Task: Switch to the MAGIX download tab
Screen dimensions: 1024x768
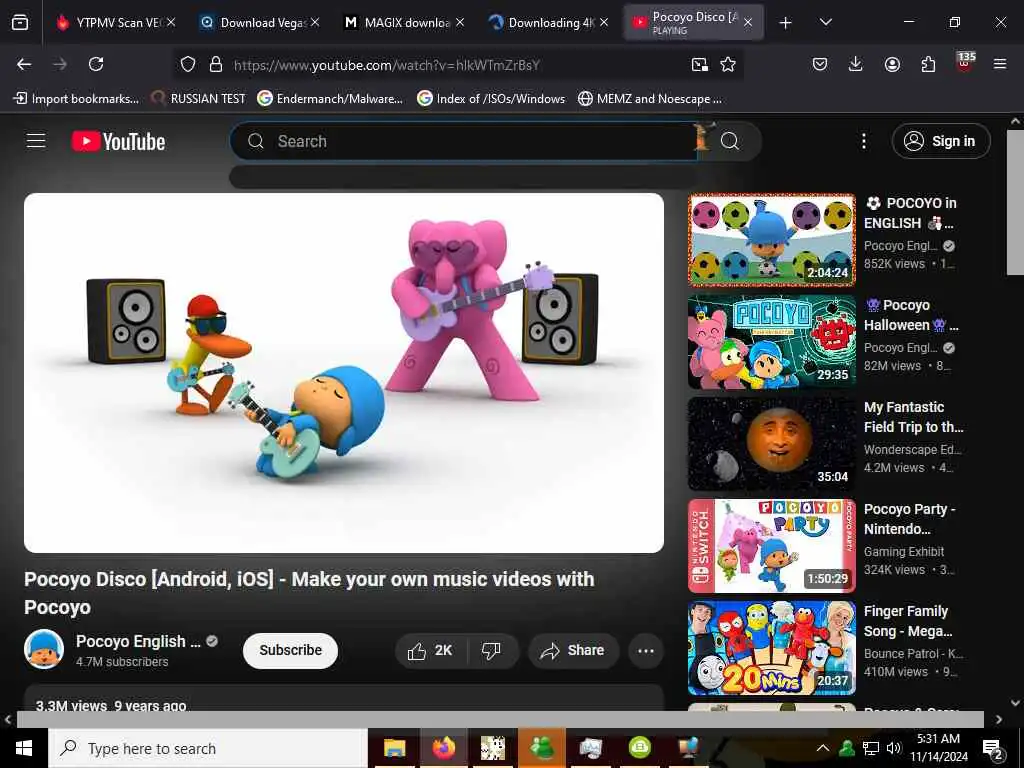Action: coord(404,23)
